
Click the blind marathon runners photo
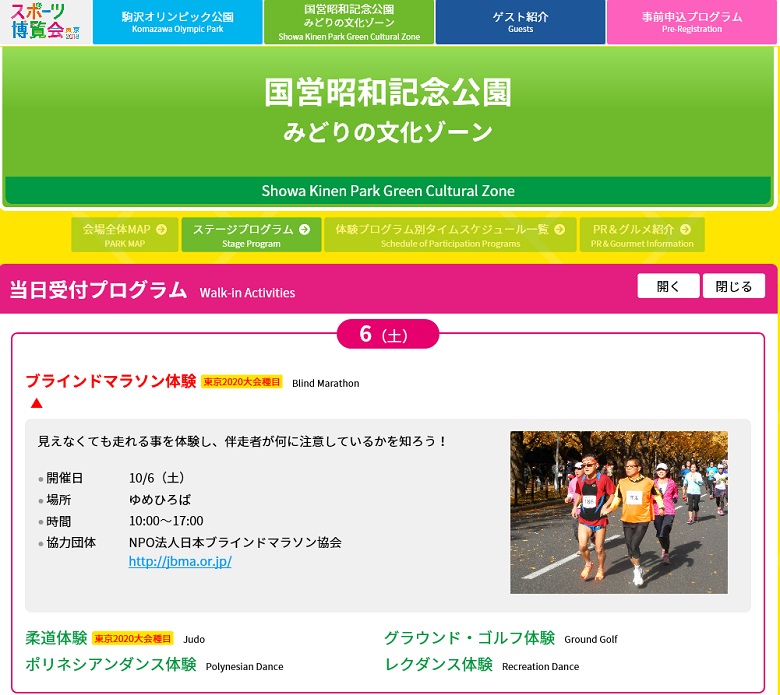(618, 512)
